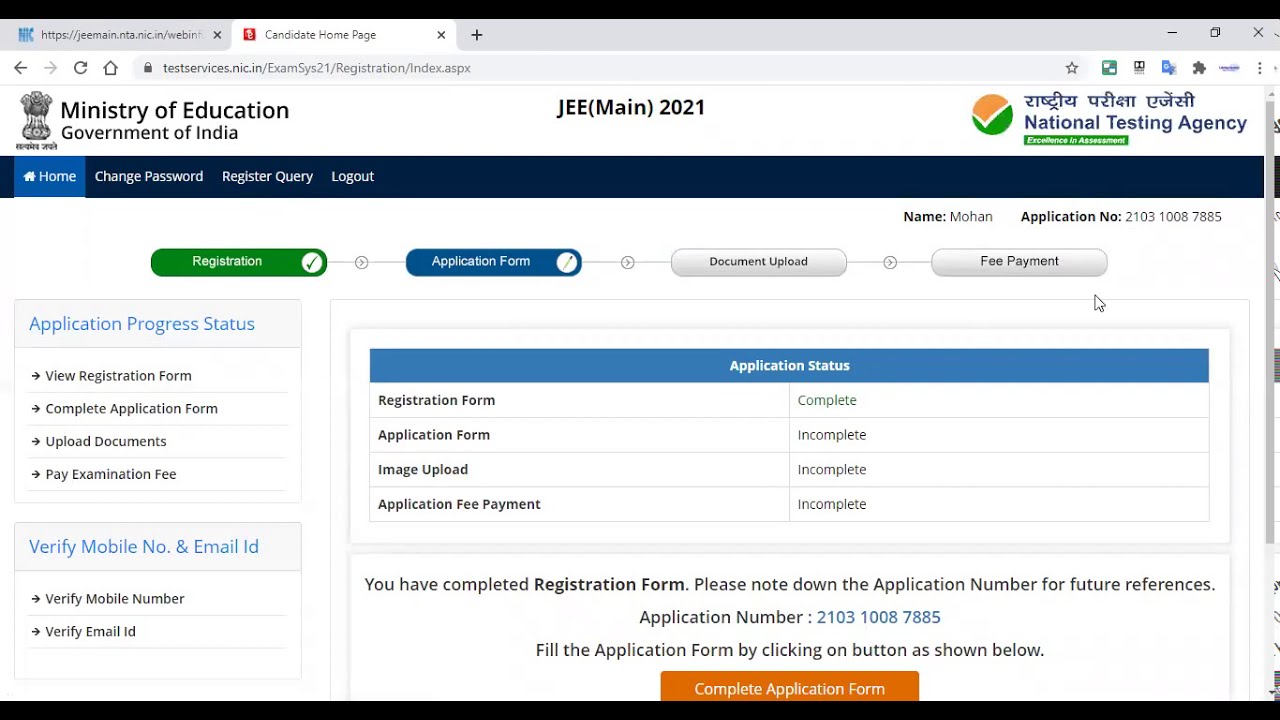Open Complete Application Form sidebar link

(131, 409)
